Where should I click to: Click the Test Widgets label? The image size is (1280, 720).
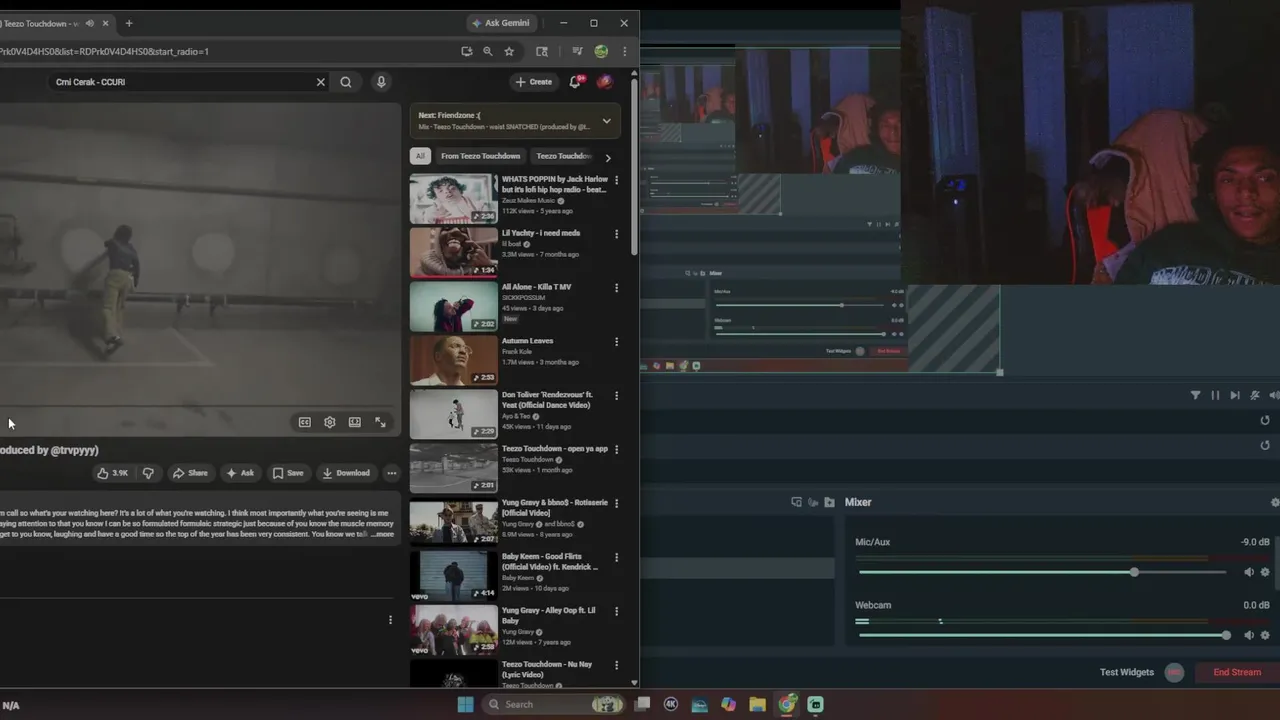[x=1127, y=672]
